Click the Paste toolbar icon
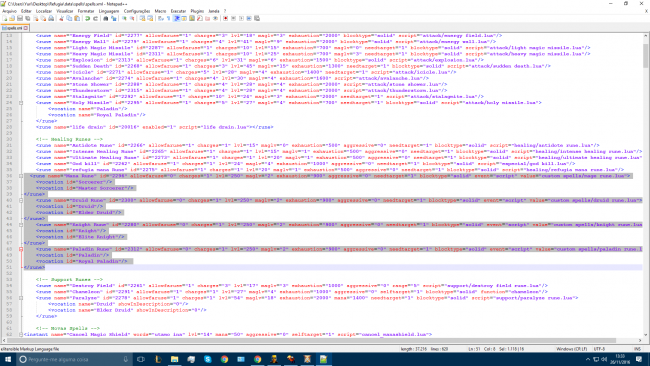 (77, 18)
